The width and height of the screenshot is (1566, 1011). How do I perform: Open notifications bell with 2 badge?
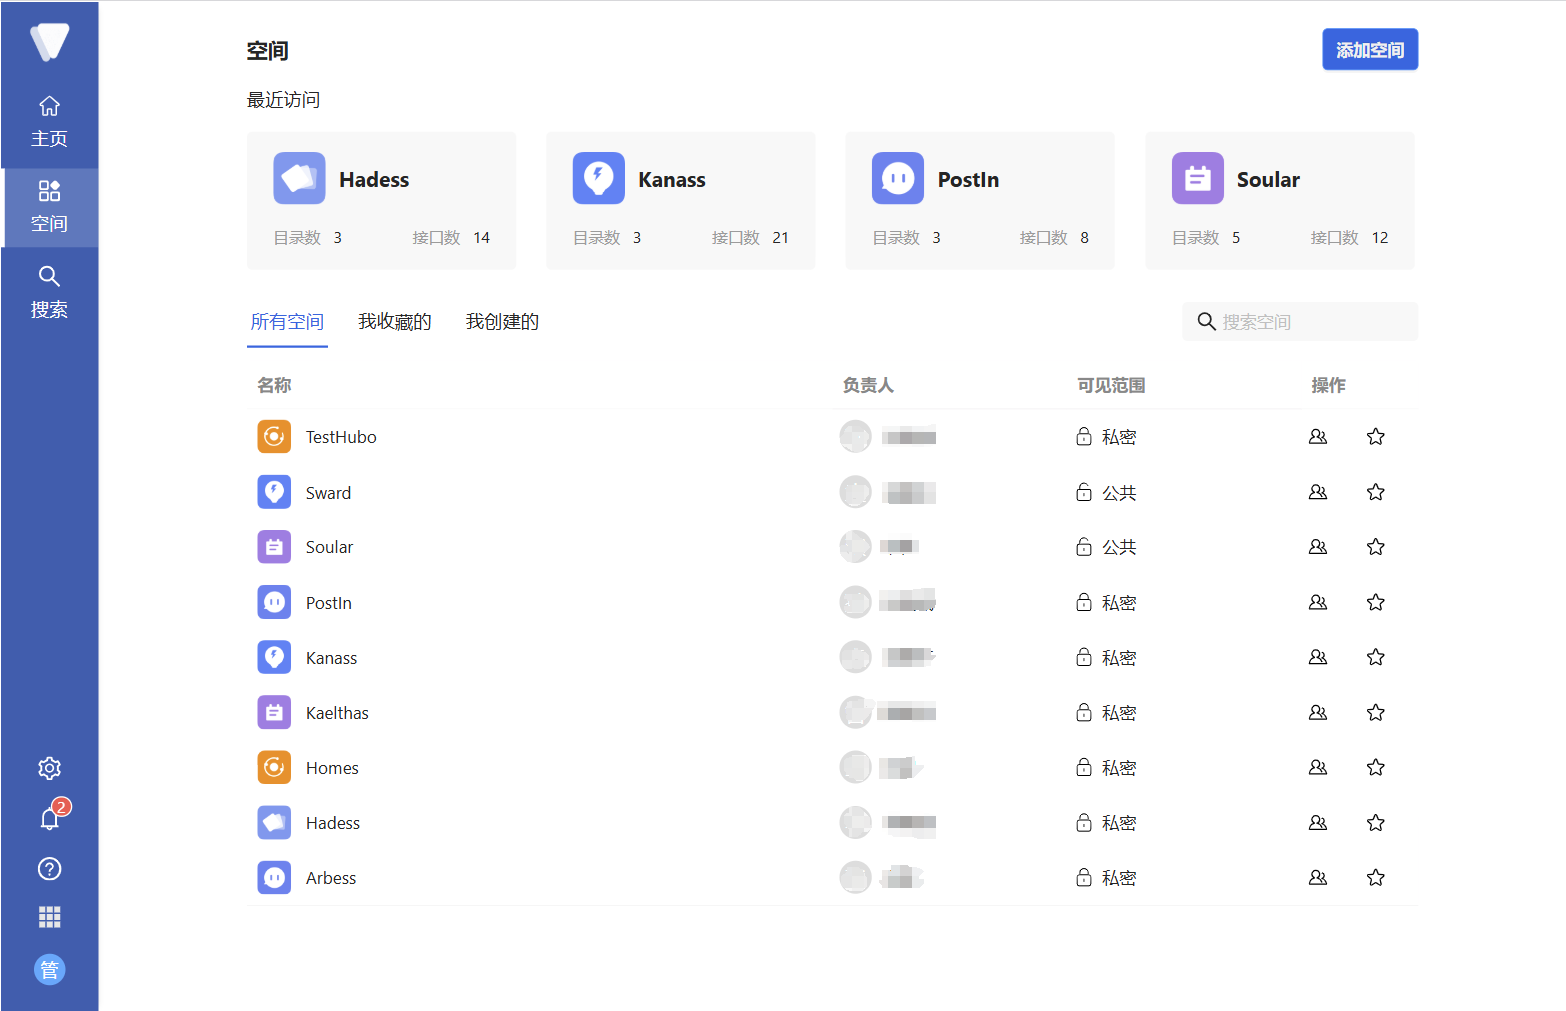(50, 819)
